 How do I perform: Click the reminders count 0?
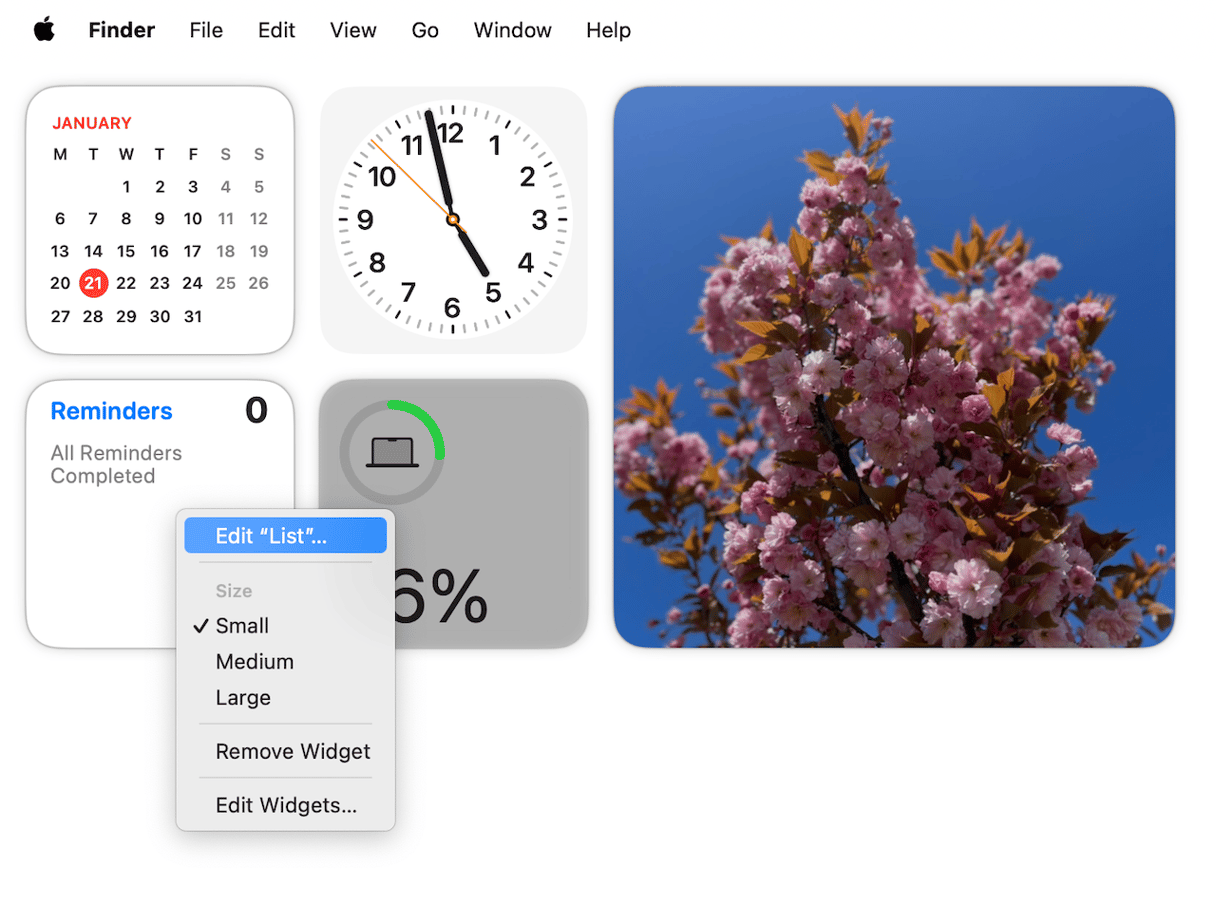click(x=256, y=411)
